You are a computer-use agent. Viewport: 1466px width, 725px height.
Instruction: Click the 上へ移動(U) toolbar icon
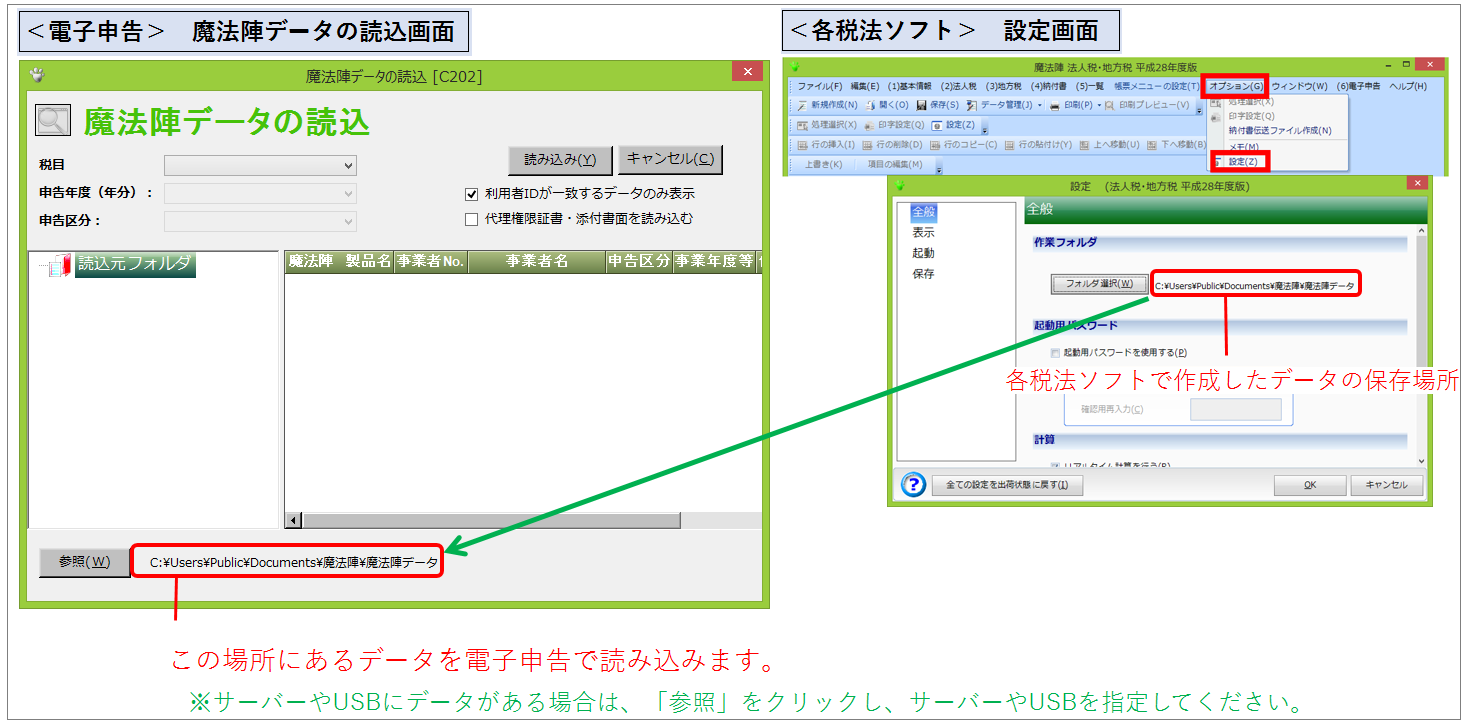point(1083,145)
